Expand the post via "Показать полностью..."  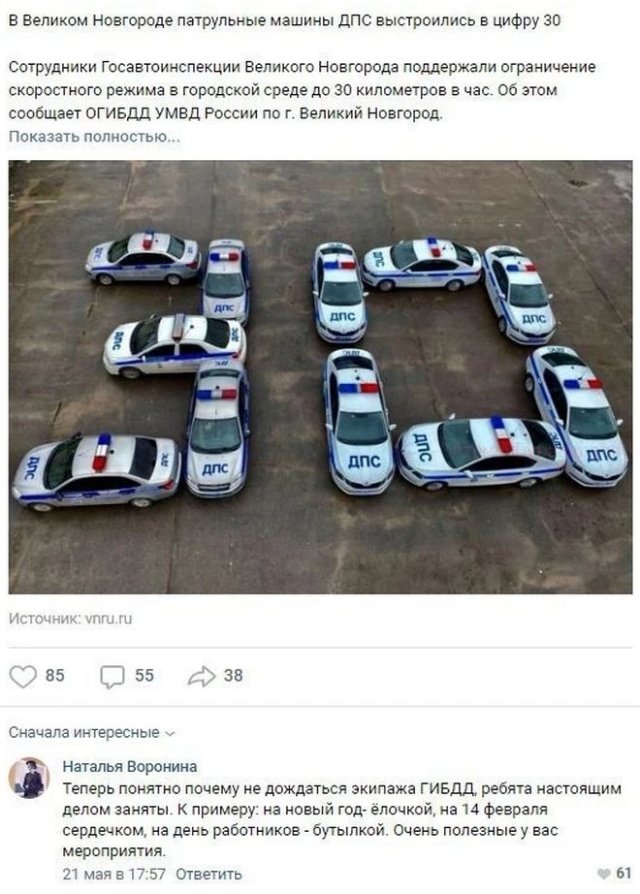(94, 137)
